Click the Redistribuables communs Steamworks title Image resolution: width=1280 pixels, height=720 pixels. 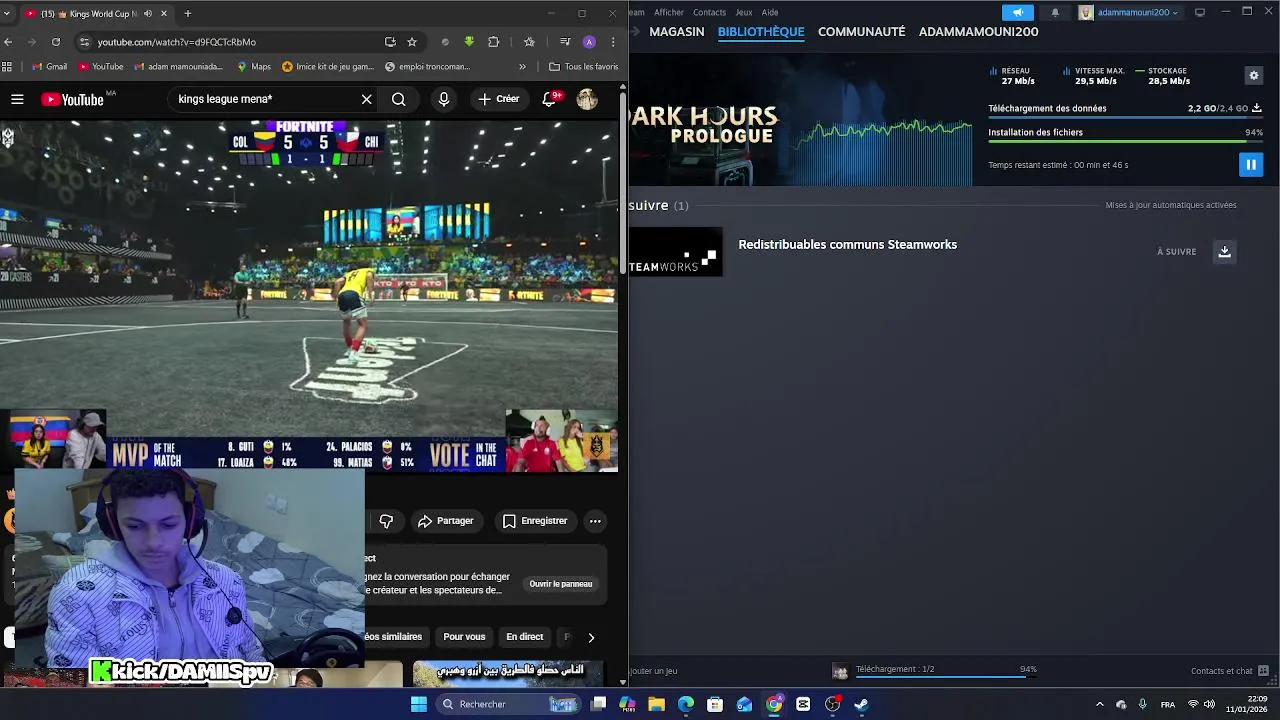(x=847, y=245)
